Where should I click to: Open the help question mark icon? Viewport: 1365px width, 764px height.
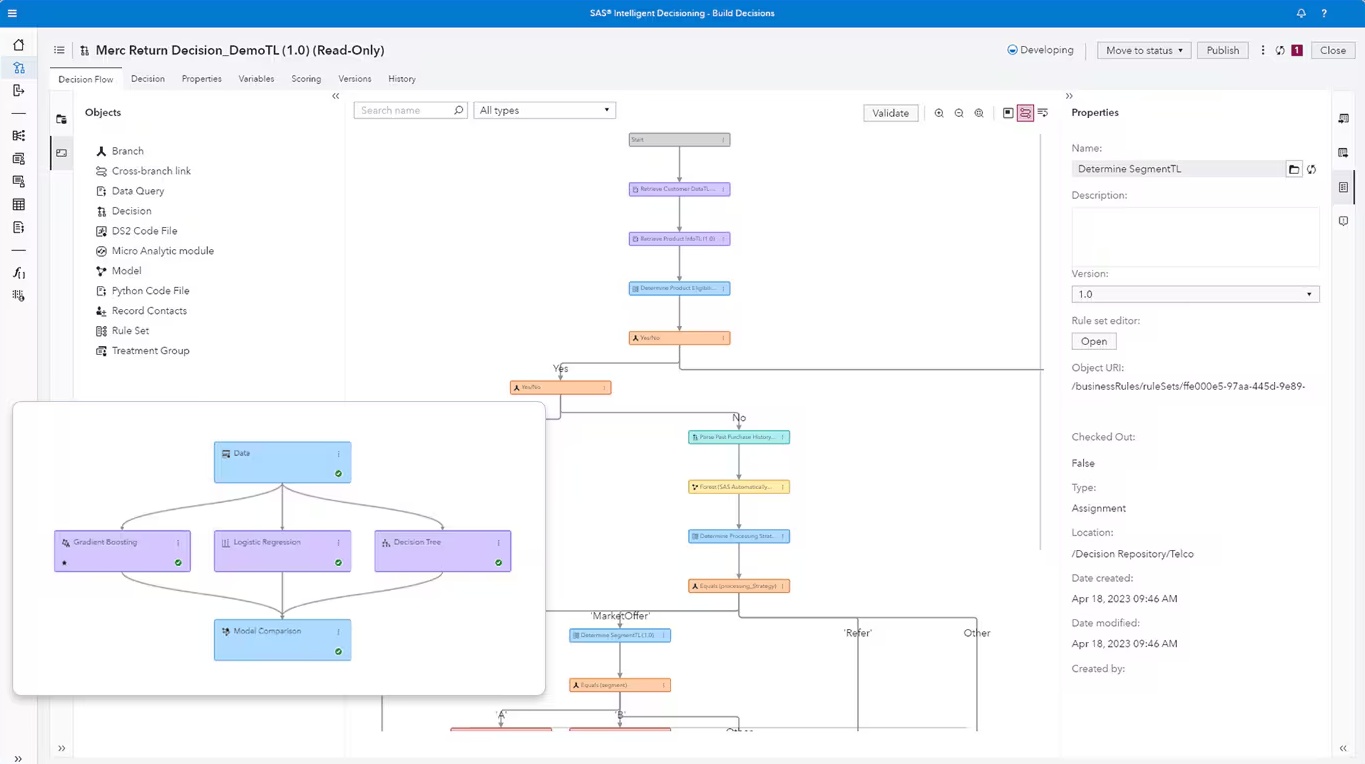pos(1324,13)
